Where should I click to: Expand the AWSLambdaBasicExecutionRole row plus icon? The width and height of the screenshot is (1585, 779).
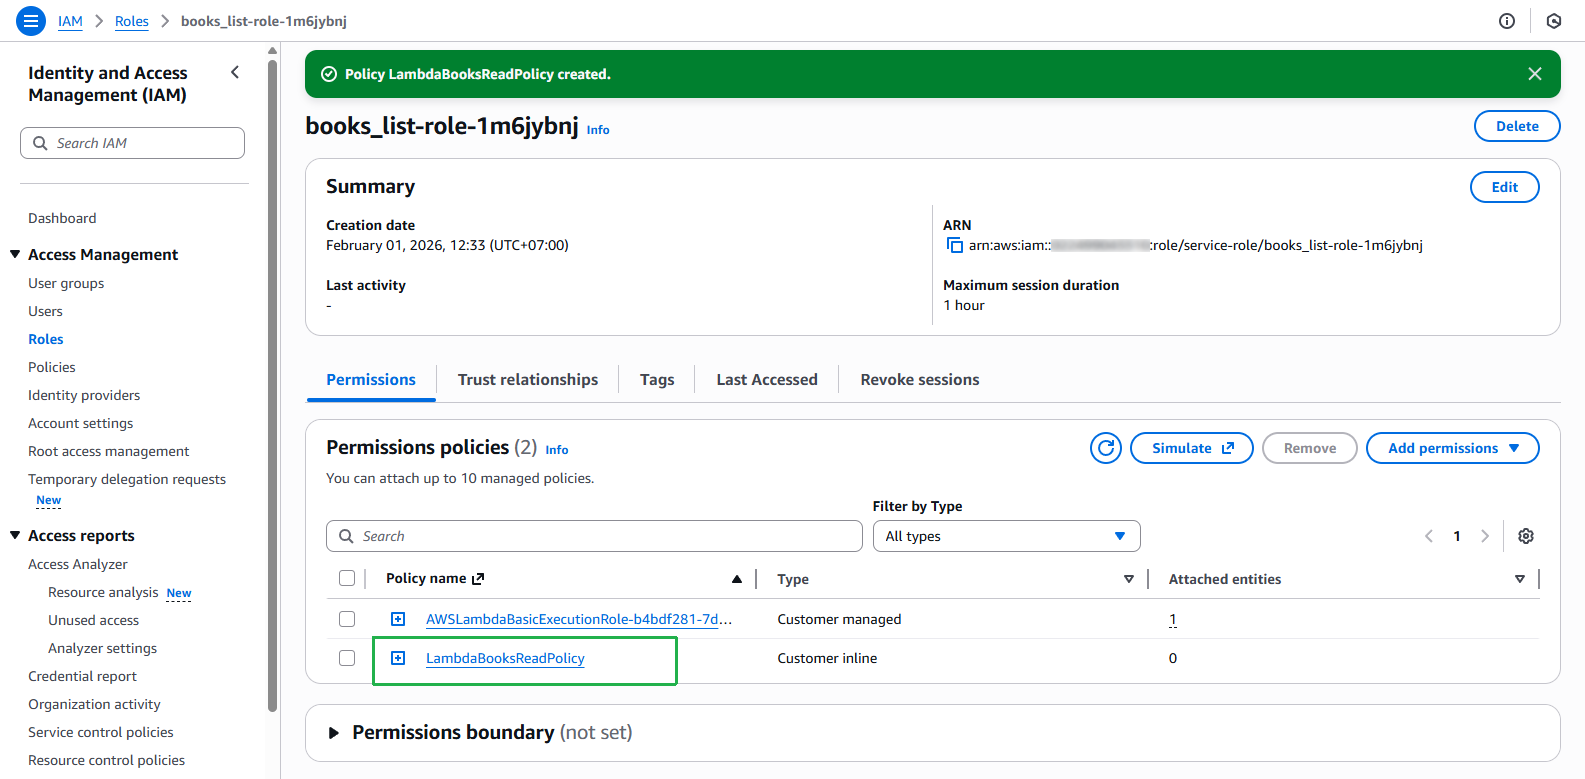[x=398, y=619]
